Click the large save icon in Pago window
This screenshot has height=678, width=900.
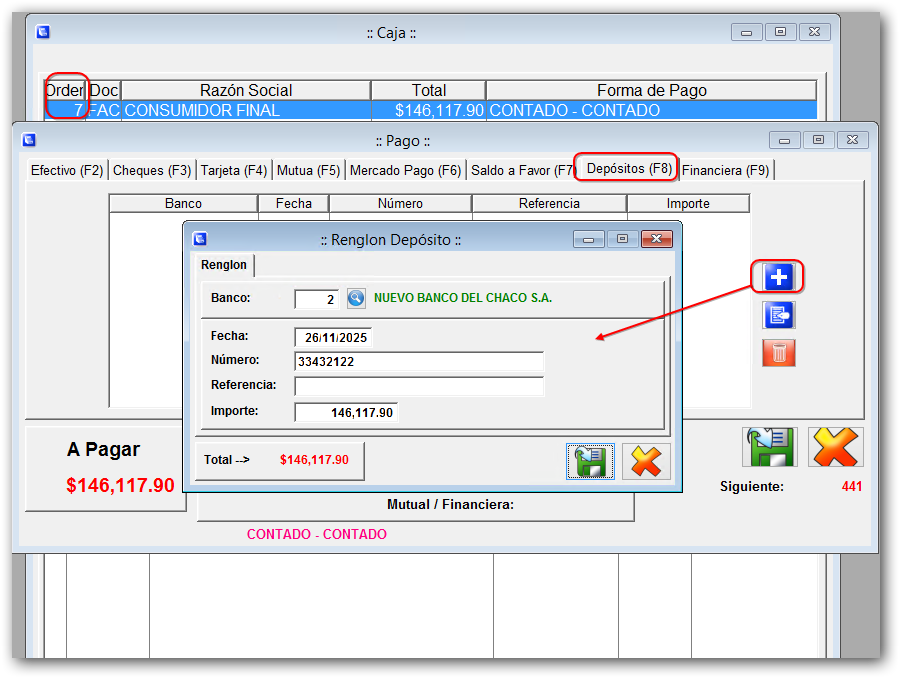[768, 447]
